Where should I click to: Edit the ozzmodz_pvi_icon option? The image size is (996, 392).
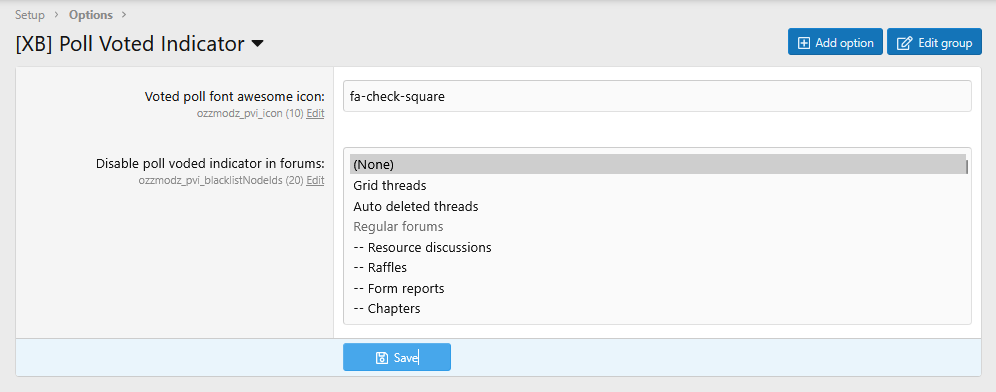(315, 114)
